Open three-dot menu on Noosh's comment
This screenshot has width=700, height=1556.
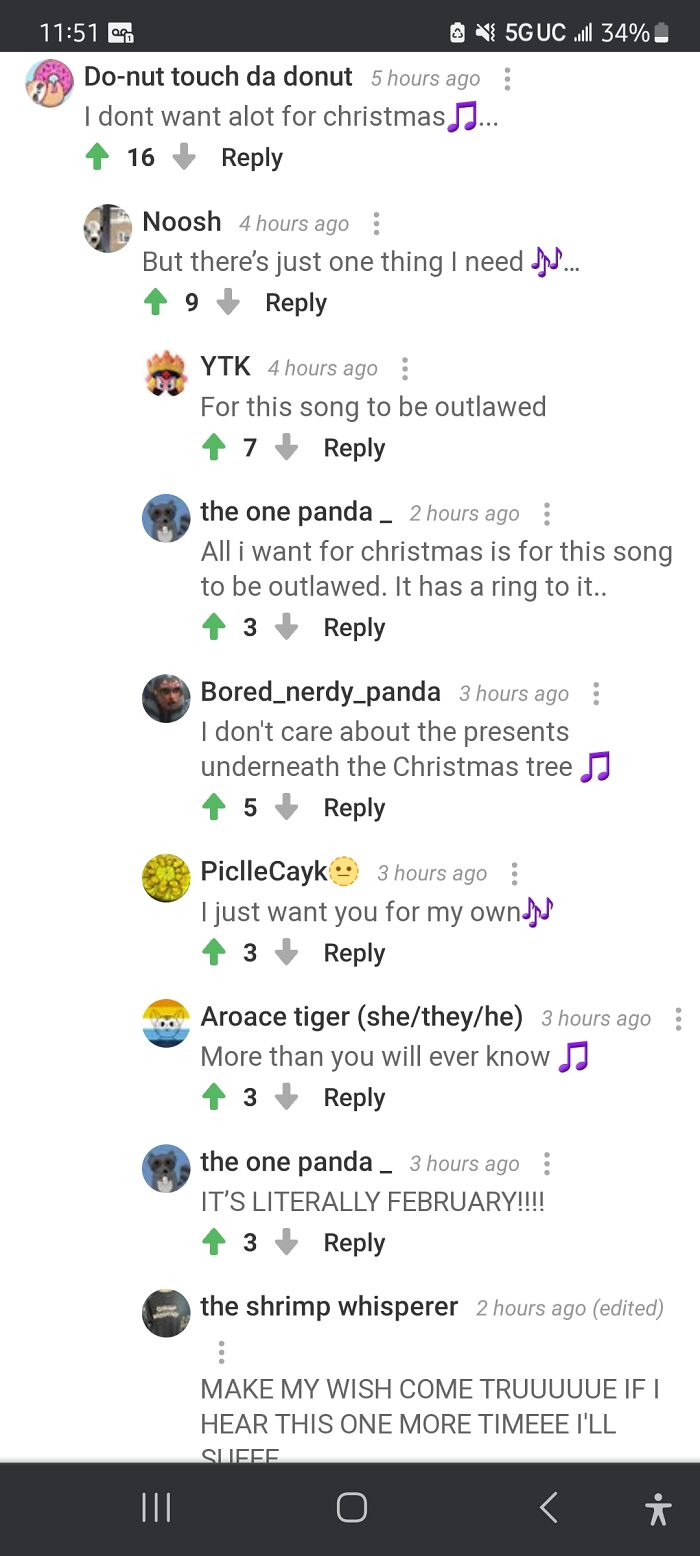[x=376, y=224]
